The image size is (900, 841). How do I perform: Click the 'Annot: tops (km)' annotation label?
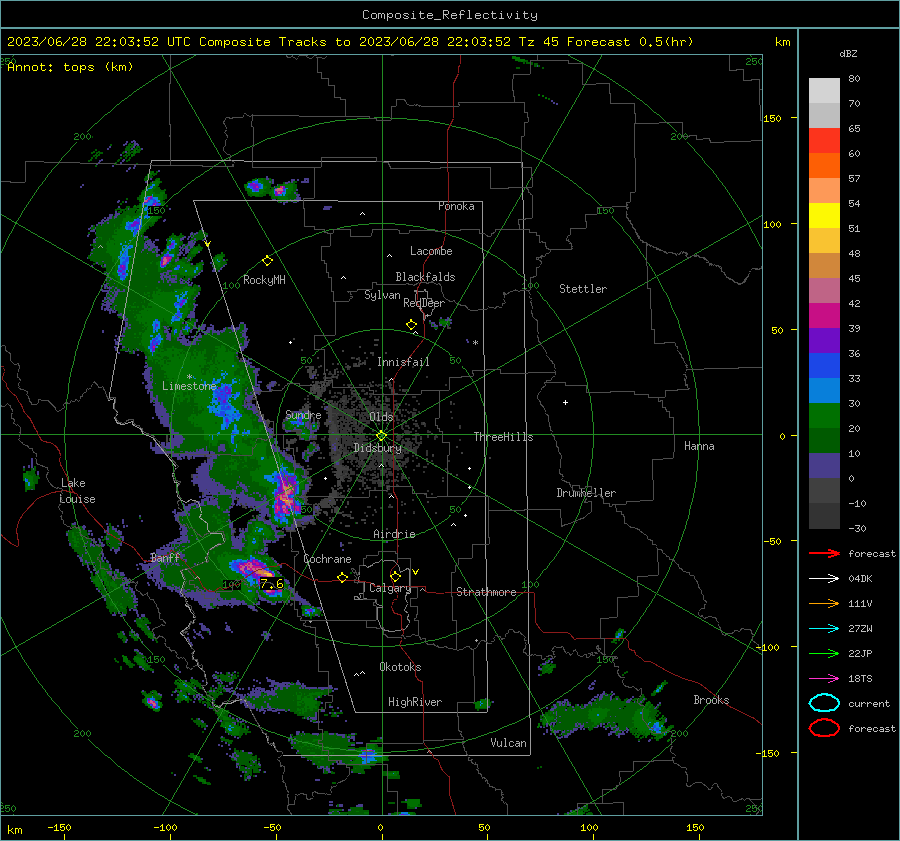click(70, 67)
